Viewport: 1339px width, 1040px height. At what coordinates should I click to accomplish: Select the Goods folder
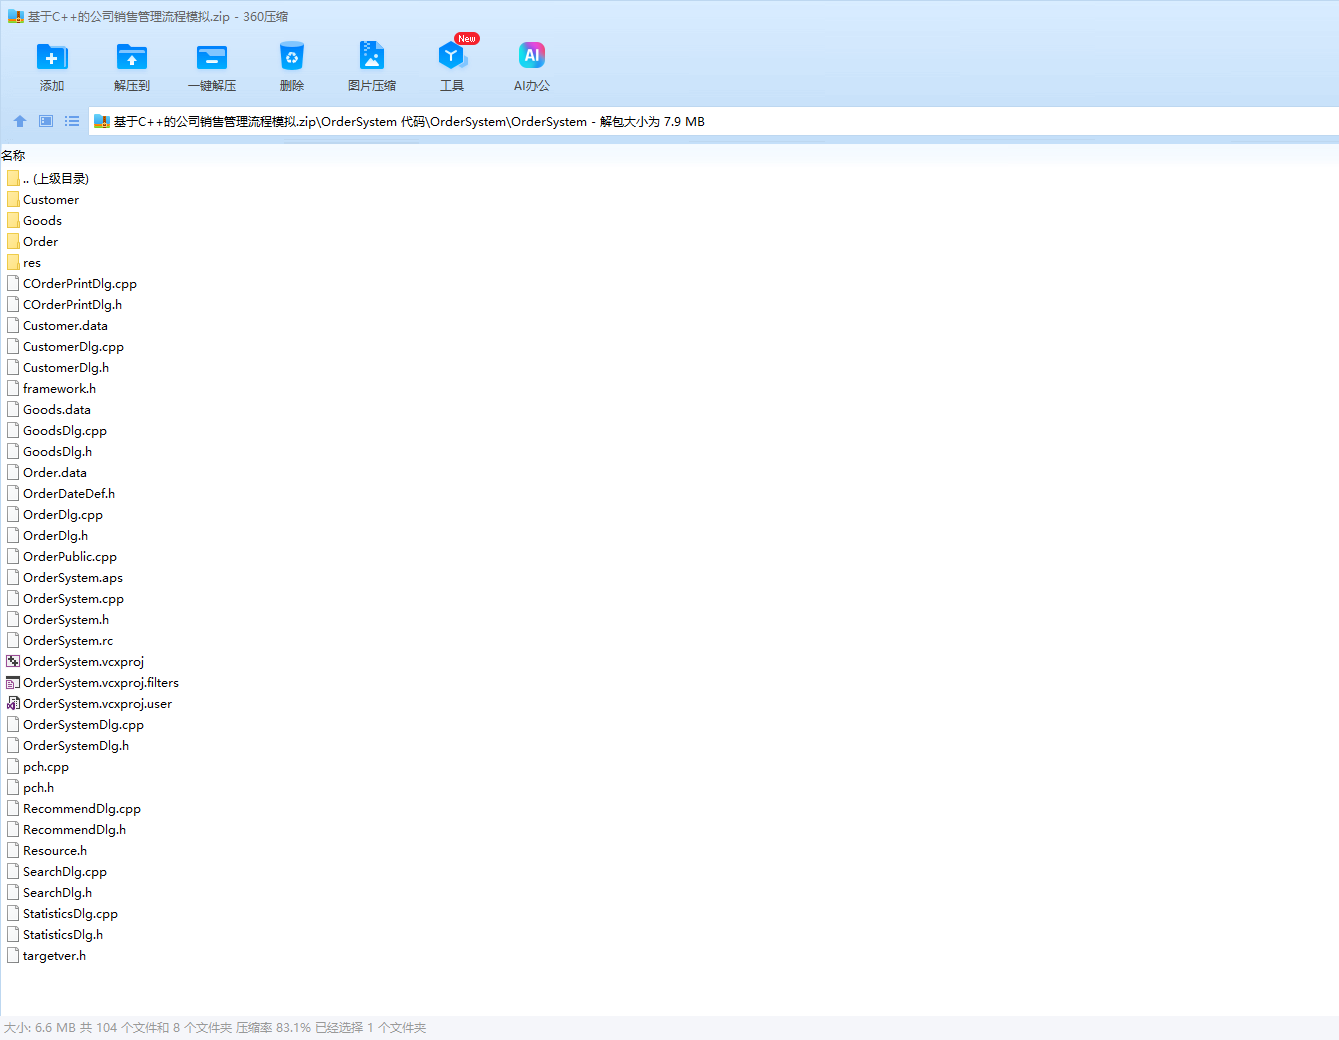click(x=35, y=220)
